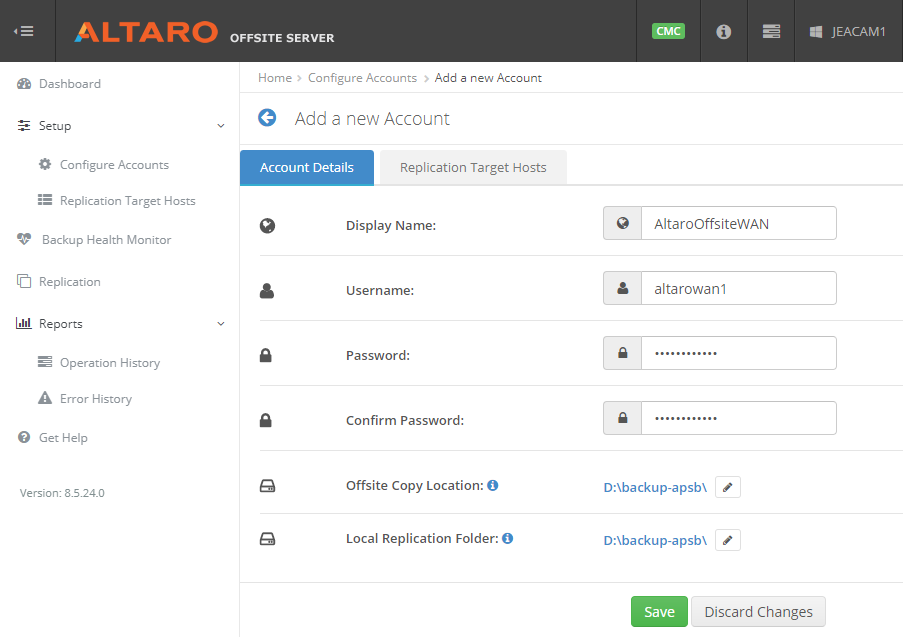
Task: Focus the Password input field
Action: (739, 353)
